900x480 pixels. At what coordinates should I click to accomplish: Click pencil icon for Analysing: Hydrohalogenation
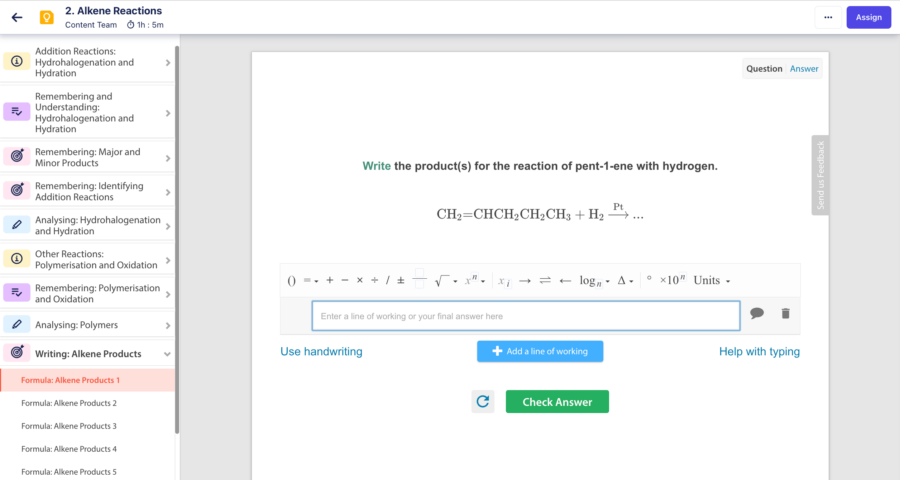[17, 224]
